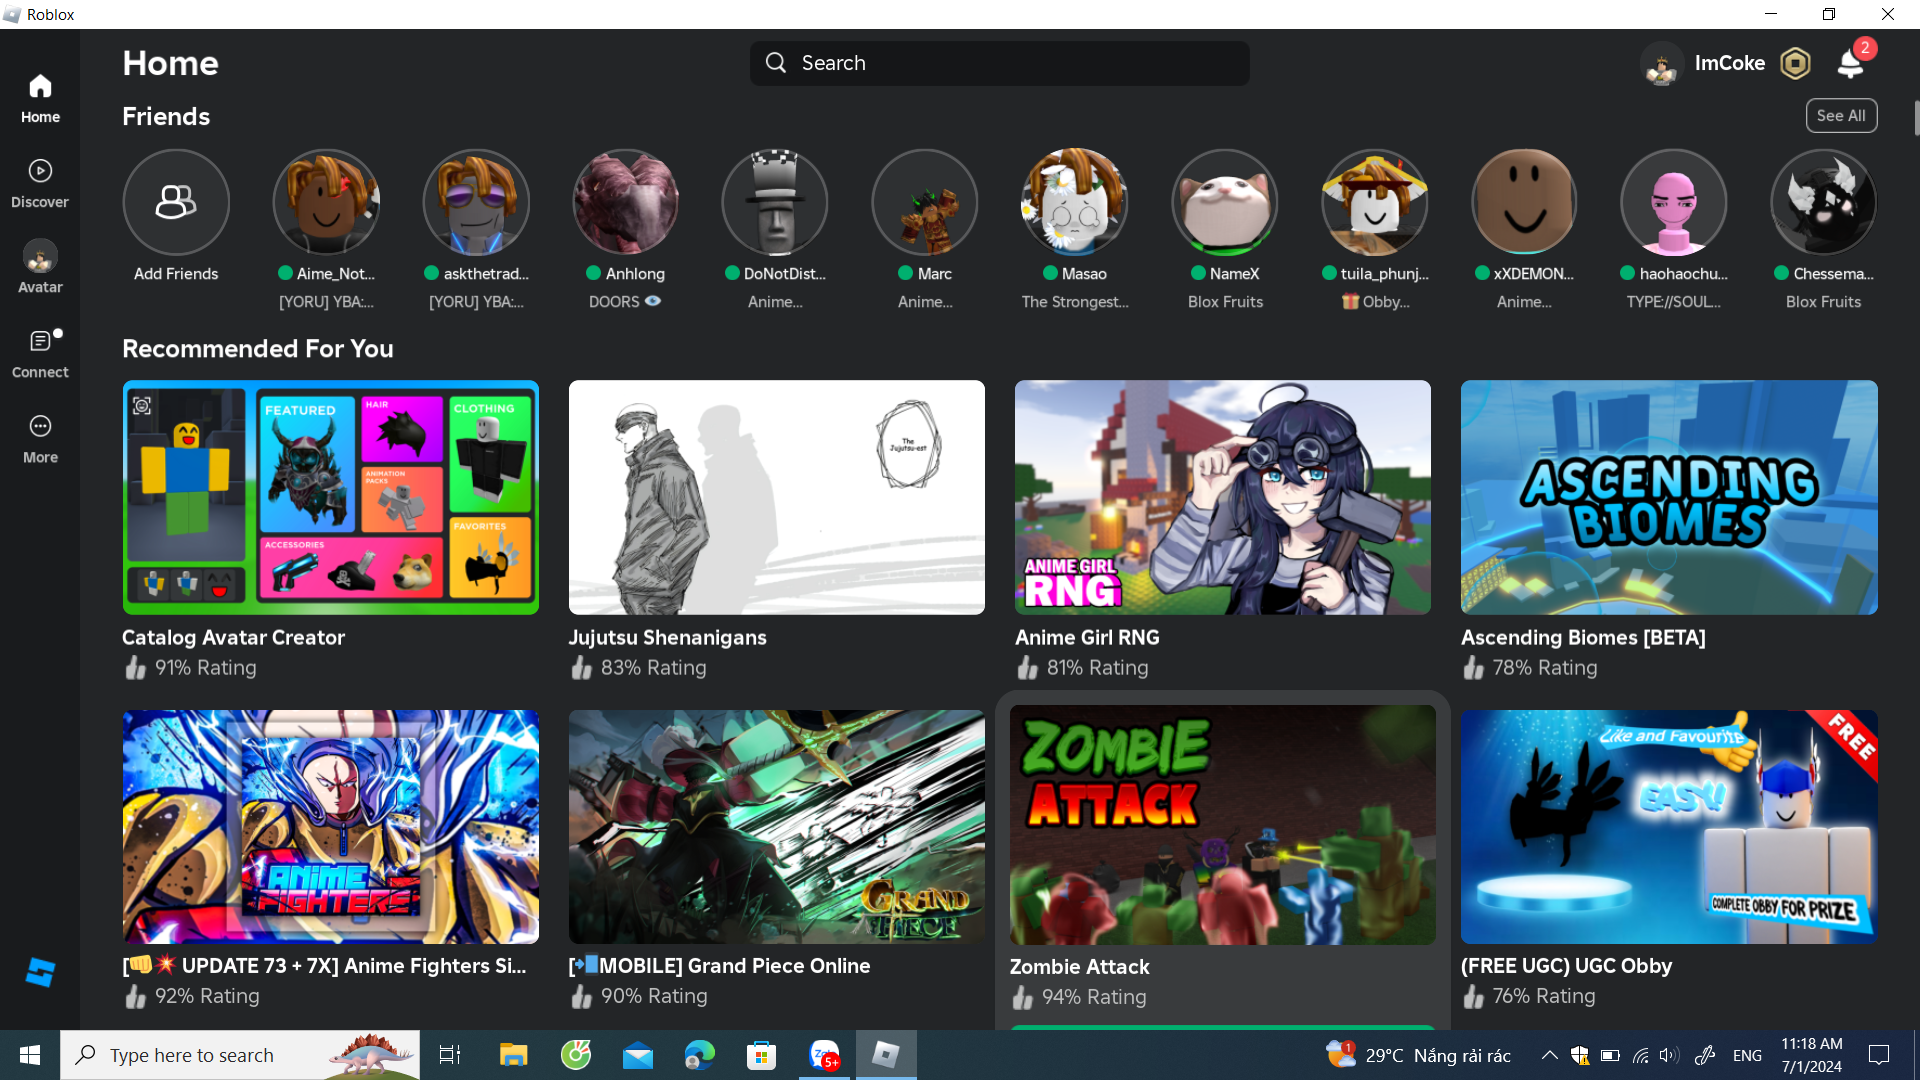Click Masao's The Strongest status
Viewport: 1920px width, 1080px height.
[1075, 301]
